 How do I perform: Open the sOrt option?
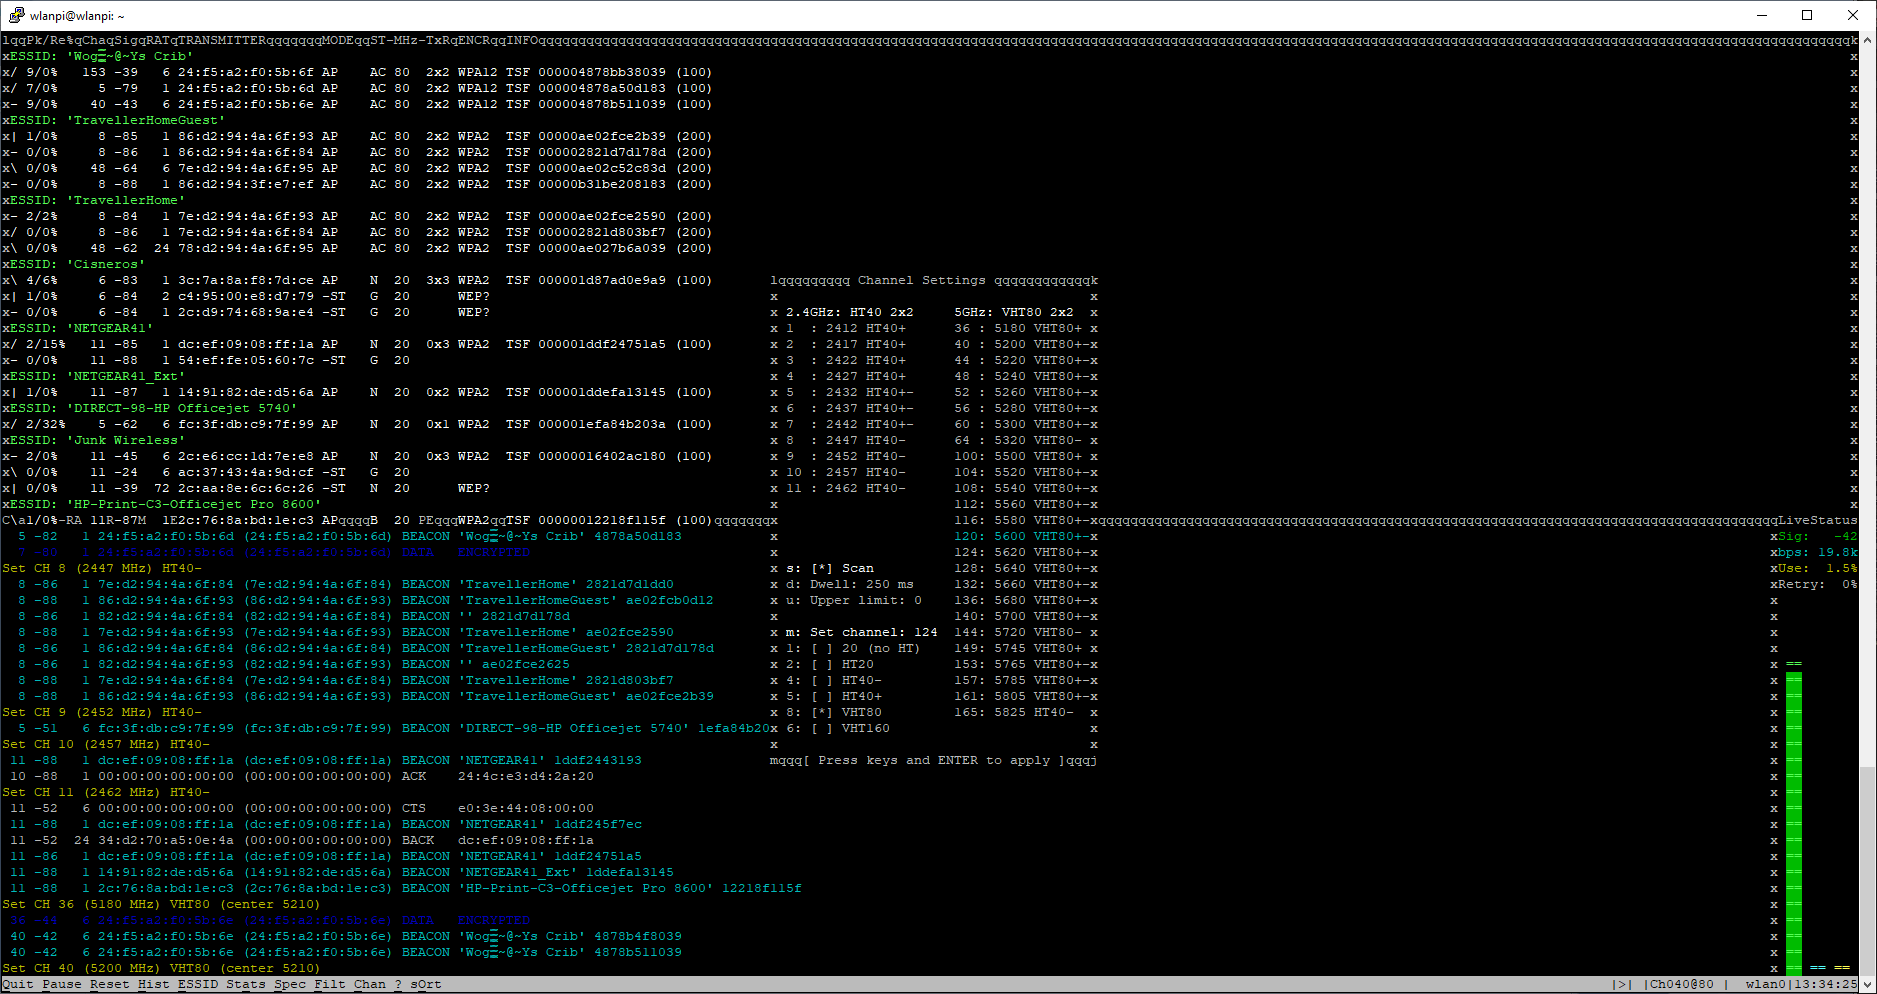tap(425, 984)
